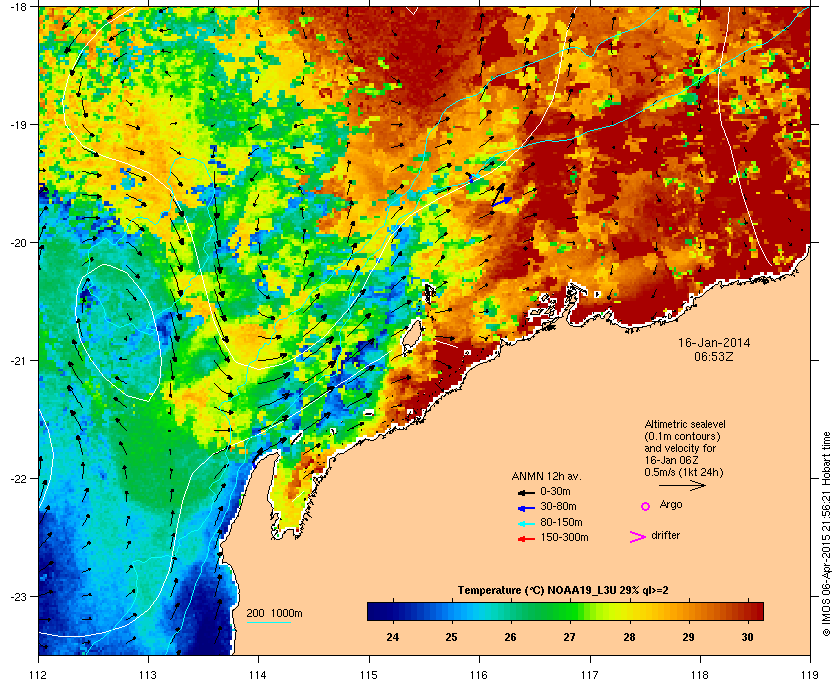840x680 pixels.
Task: Click the colorbar at green 27°C
Action: [569, 611]
